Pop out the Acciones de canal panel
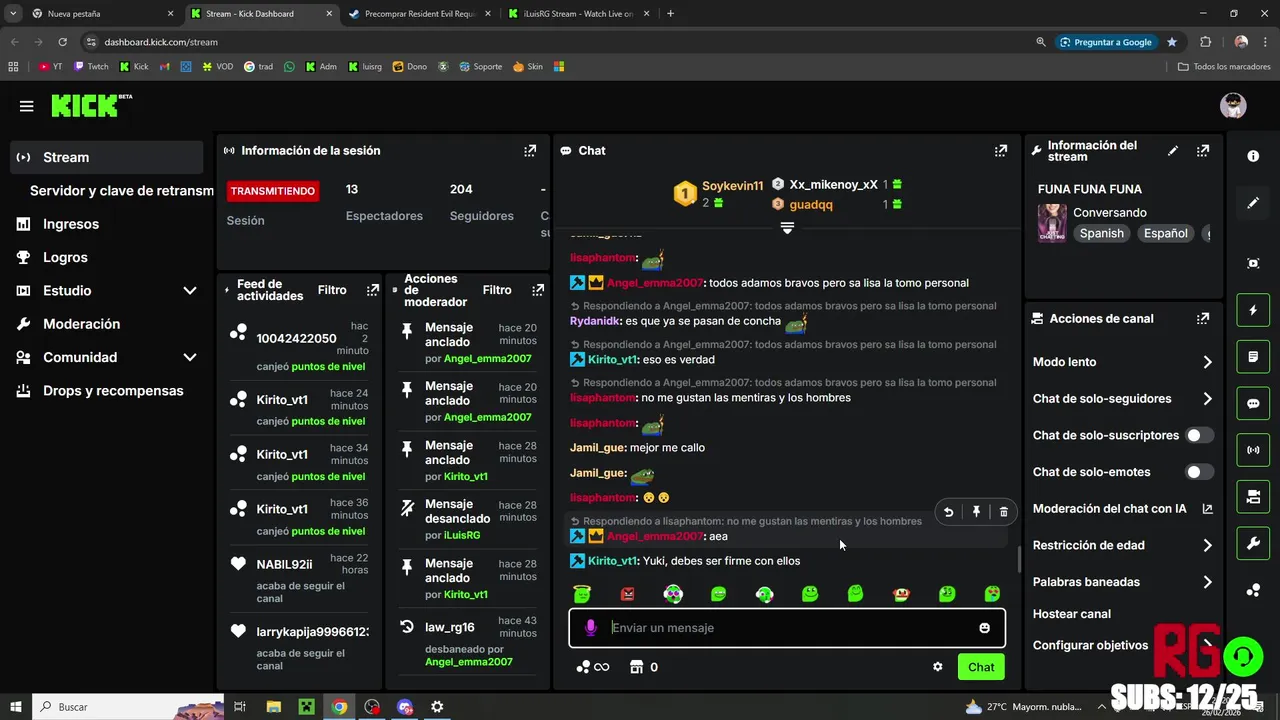1280x720 pixels. click(x=1203, y=319)
